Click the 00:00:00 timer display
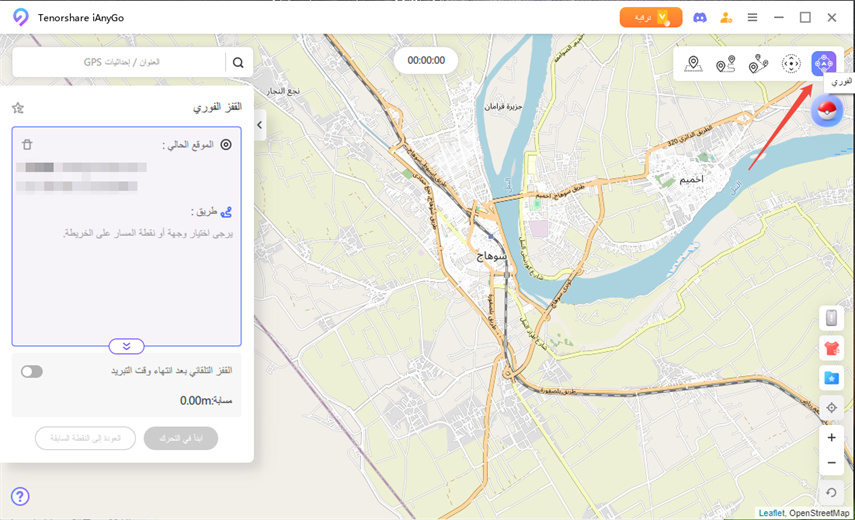 click(426, 61)
